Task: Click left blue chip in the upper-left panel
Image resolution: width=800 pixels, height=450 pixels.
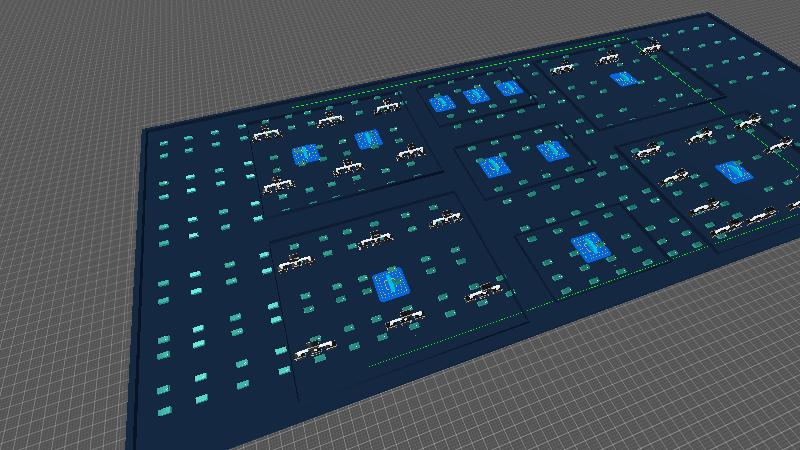Action: 306,155
